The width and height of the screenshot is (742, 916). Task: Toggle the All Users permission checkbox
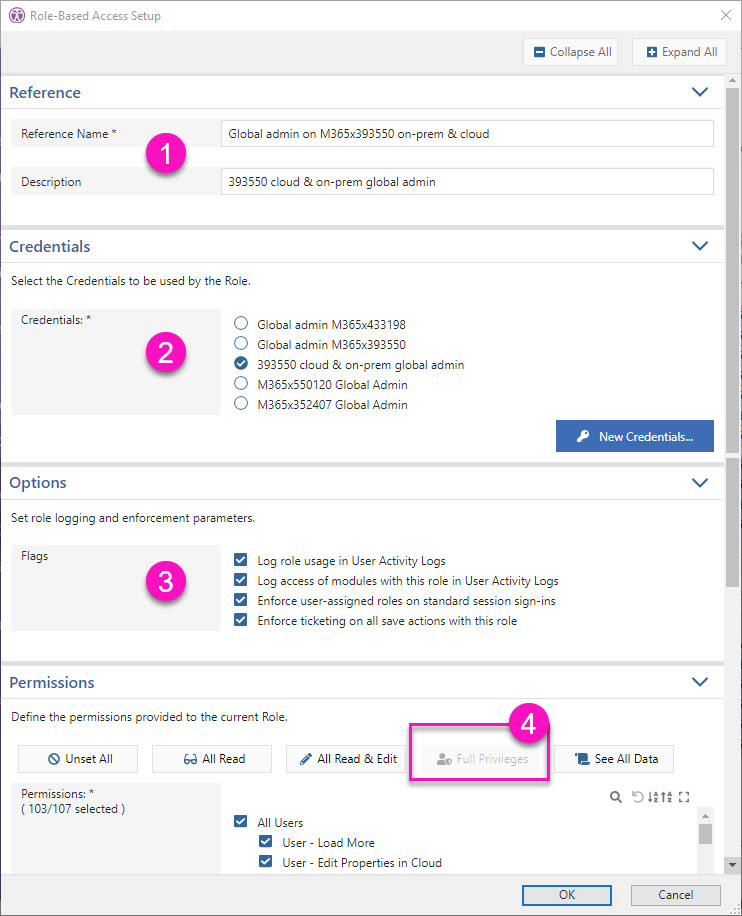click(x=240, y=822)
